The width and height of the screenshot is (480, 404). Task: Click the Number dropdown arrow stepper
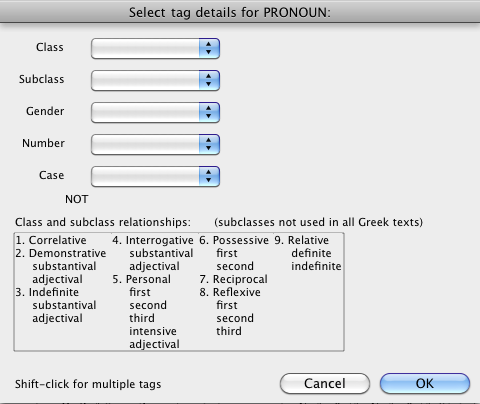[x=209, y=145]
